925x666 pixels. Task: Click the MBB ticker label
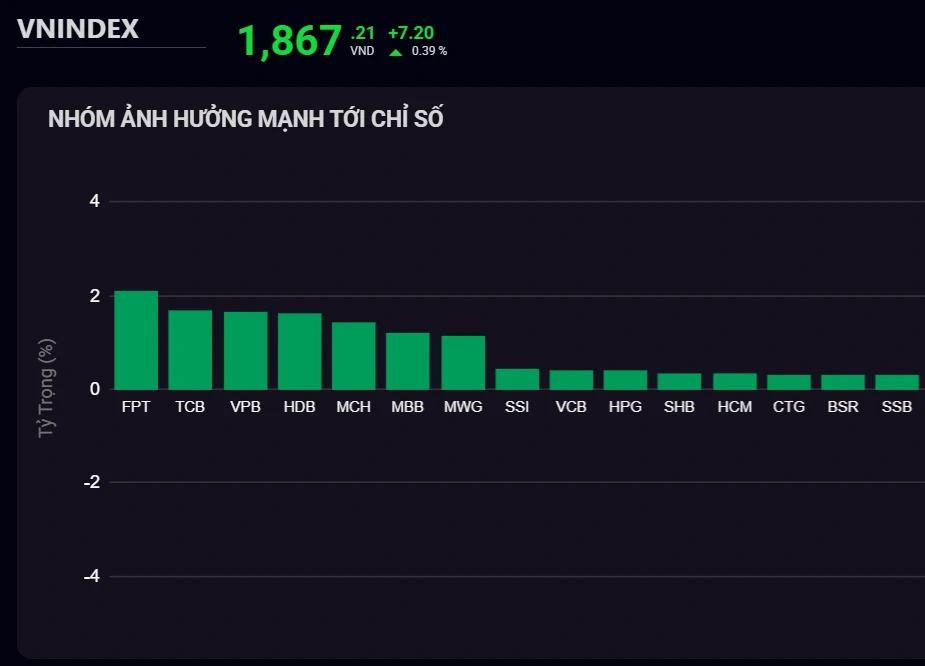point(408,407)
